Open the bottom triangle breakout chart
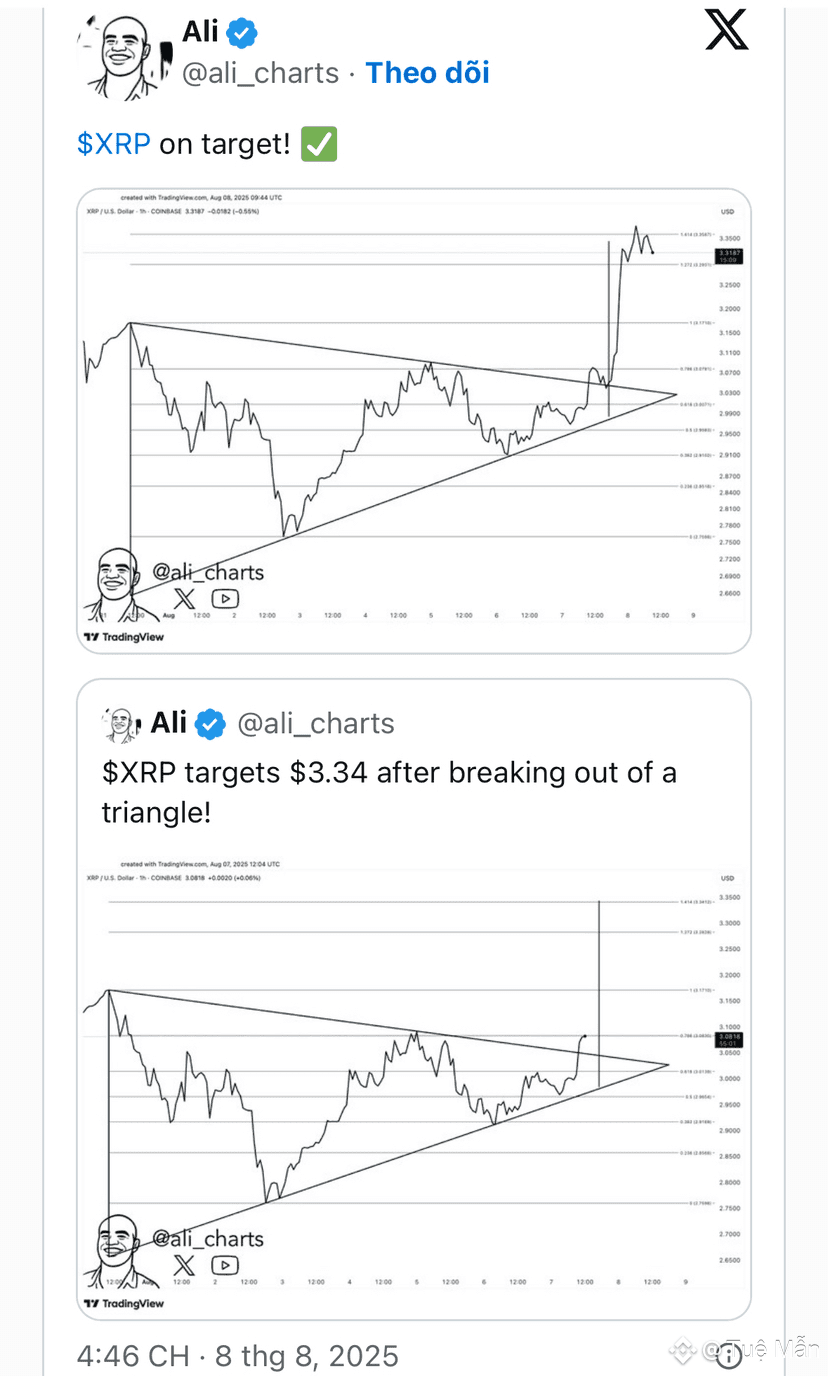This screenshot has height=1376, width=828. tap(414, 1085)
